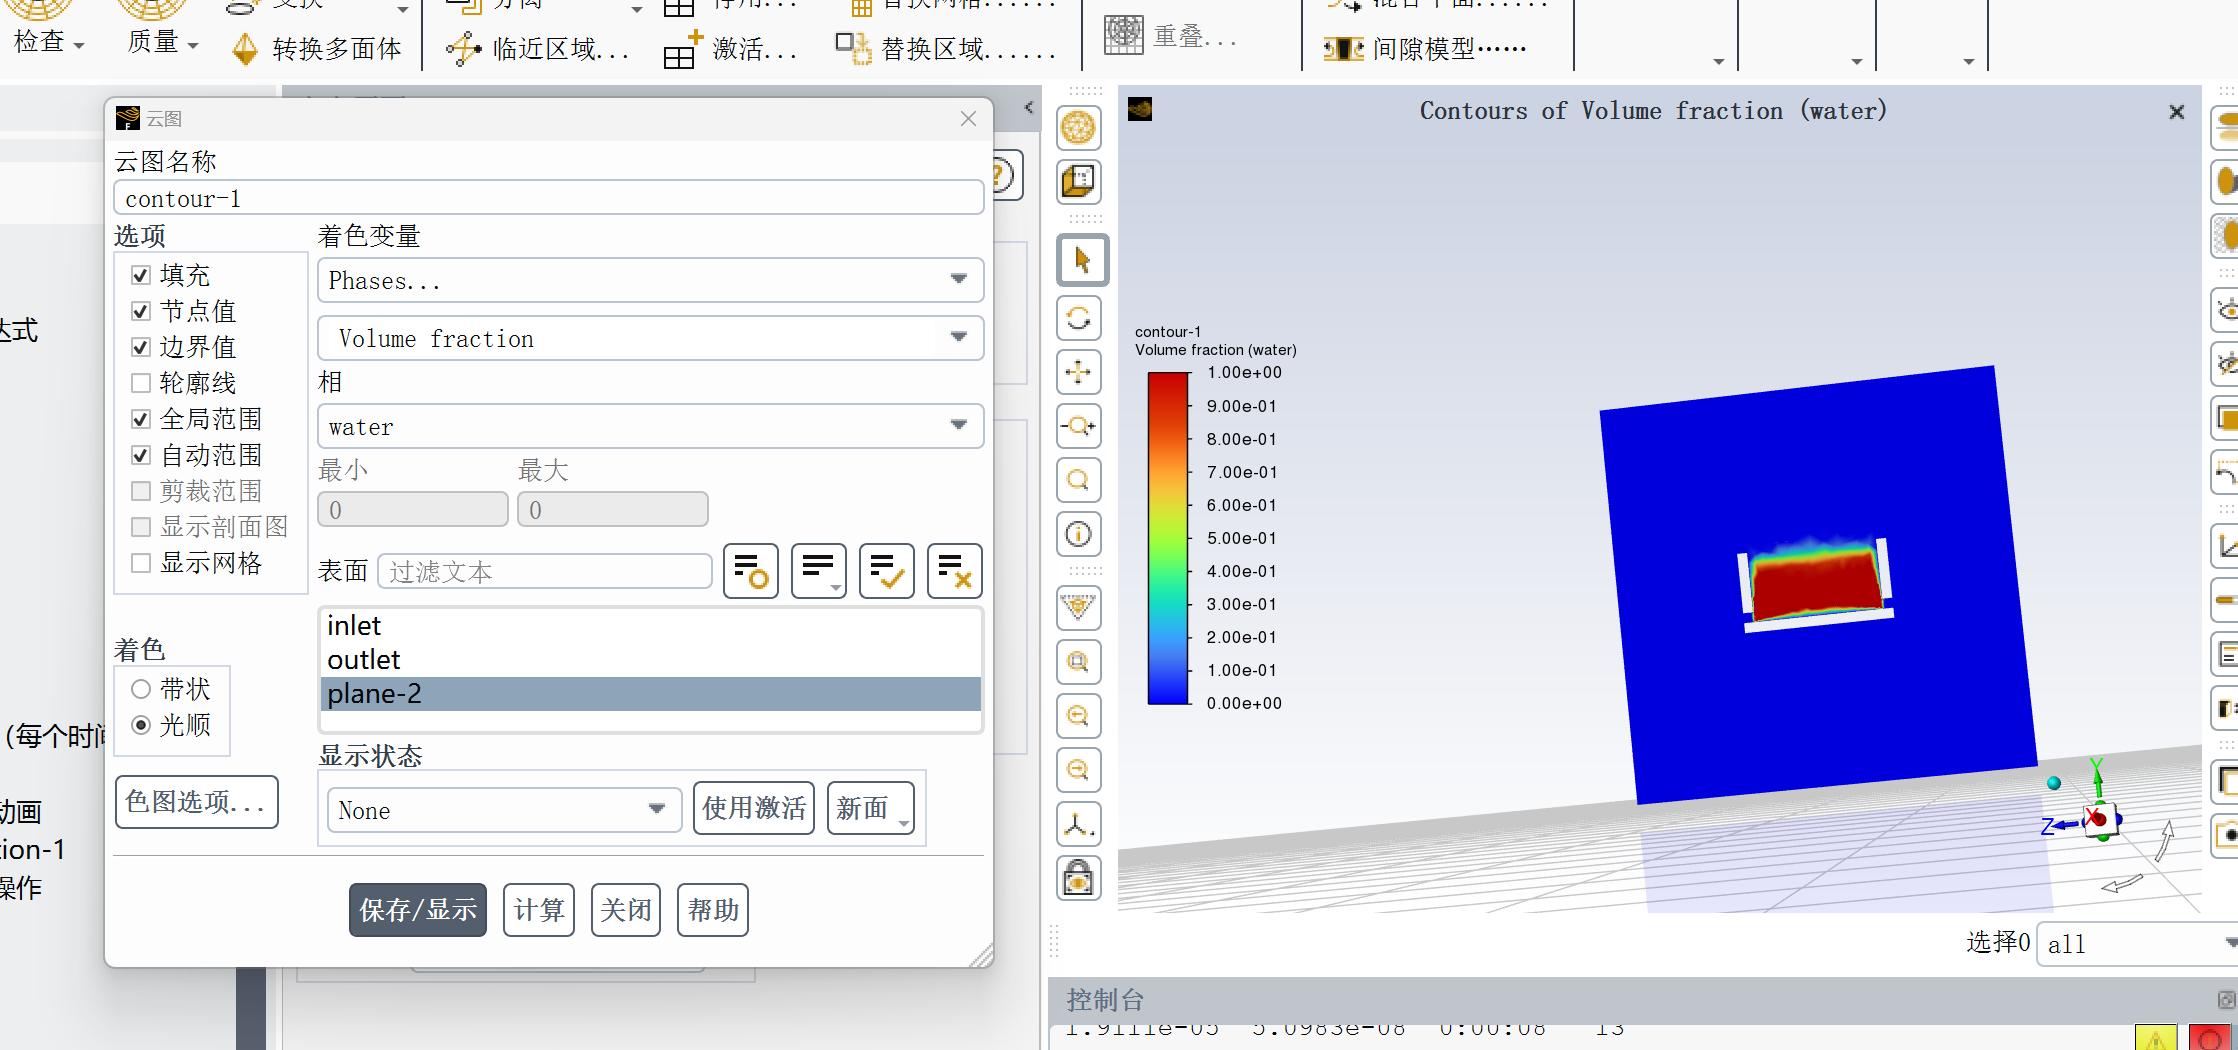Click the round mesh display icon
This screenshot has height=1050, width=2238.
[x=1078, y=128]
